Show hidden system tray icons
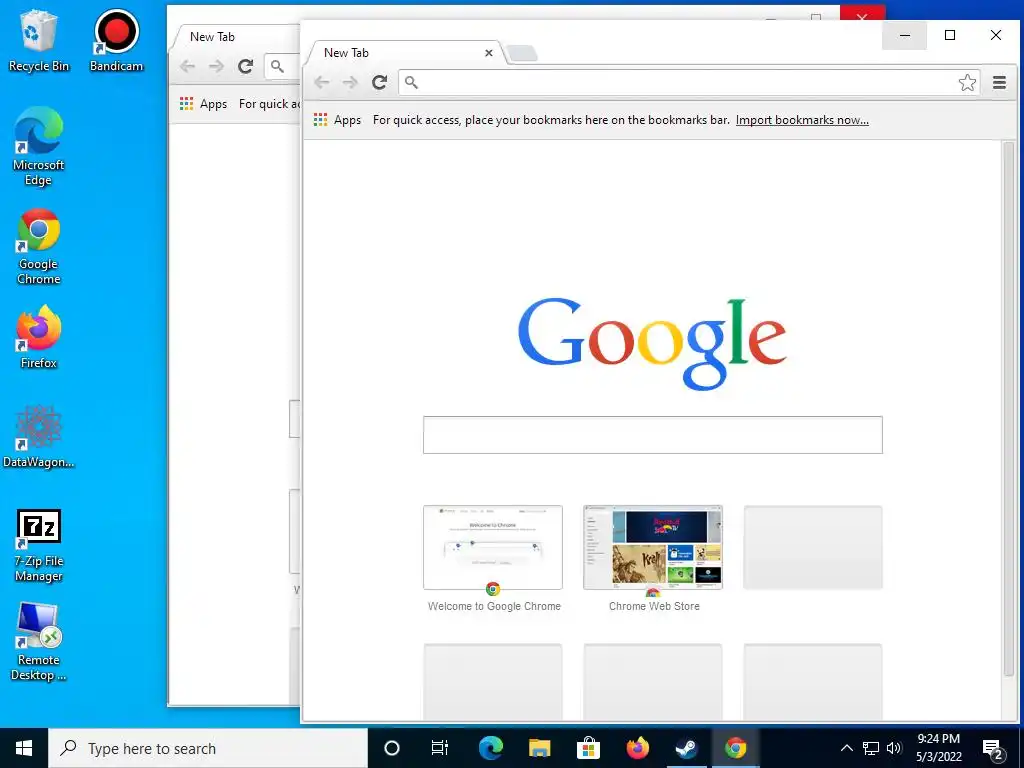1024x768 pixels. [846, 748]
